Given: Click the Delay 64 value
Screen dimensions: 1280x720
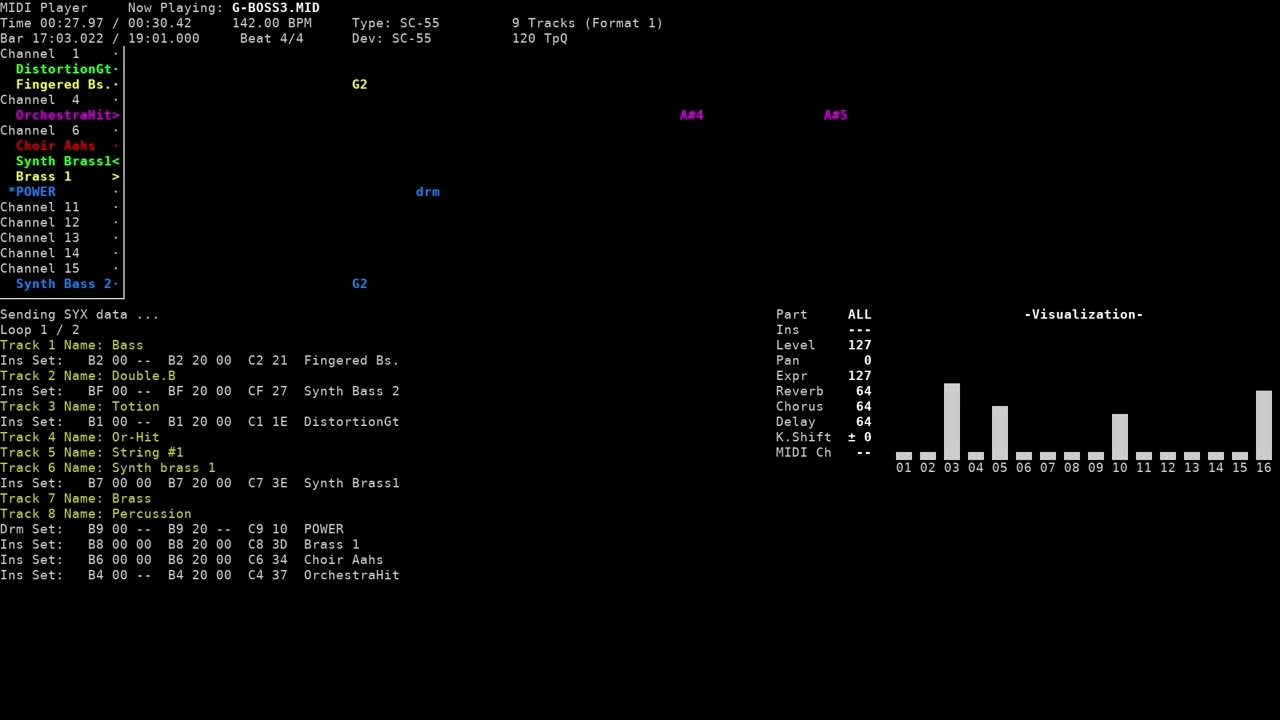Looking at the screenshot, I should [x=864, y=422].
